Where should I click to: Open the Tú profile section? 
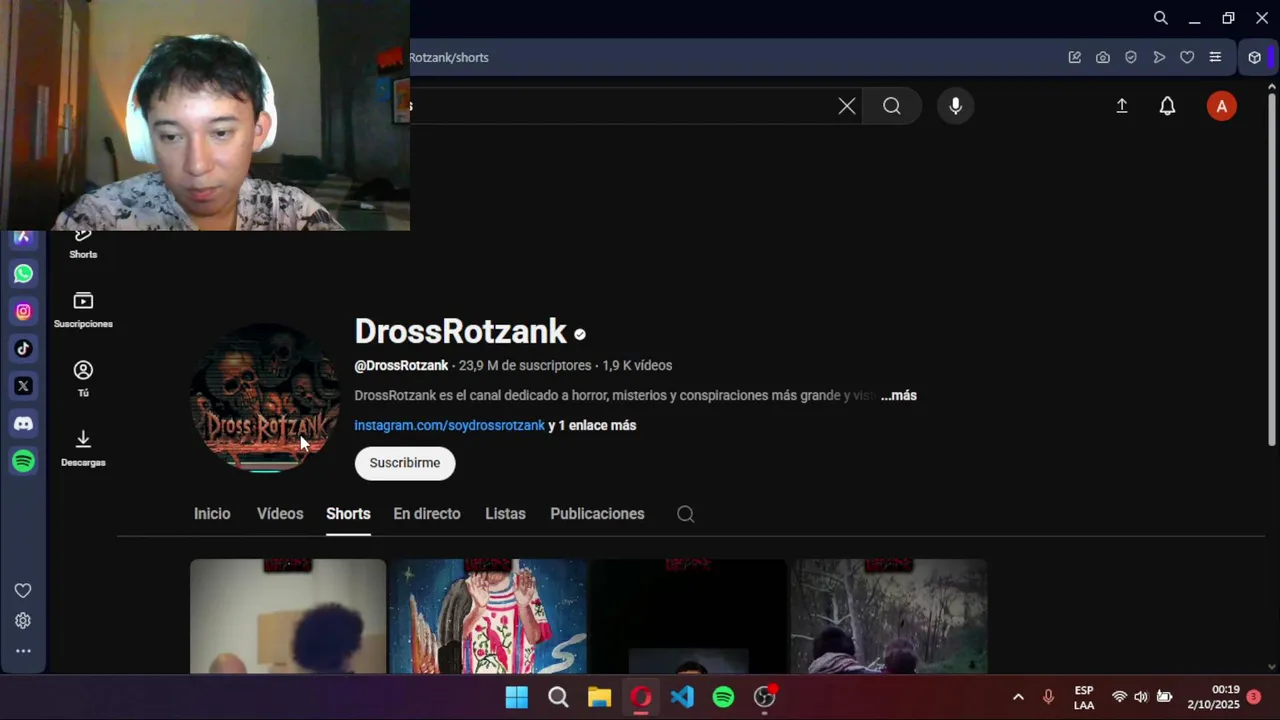83,379
